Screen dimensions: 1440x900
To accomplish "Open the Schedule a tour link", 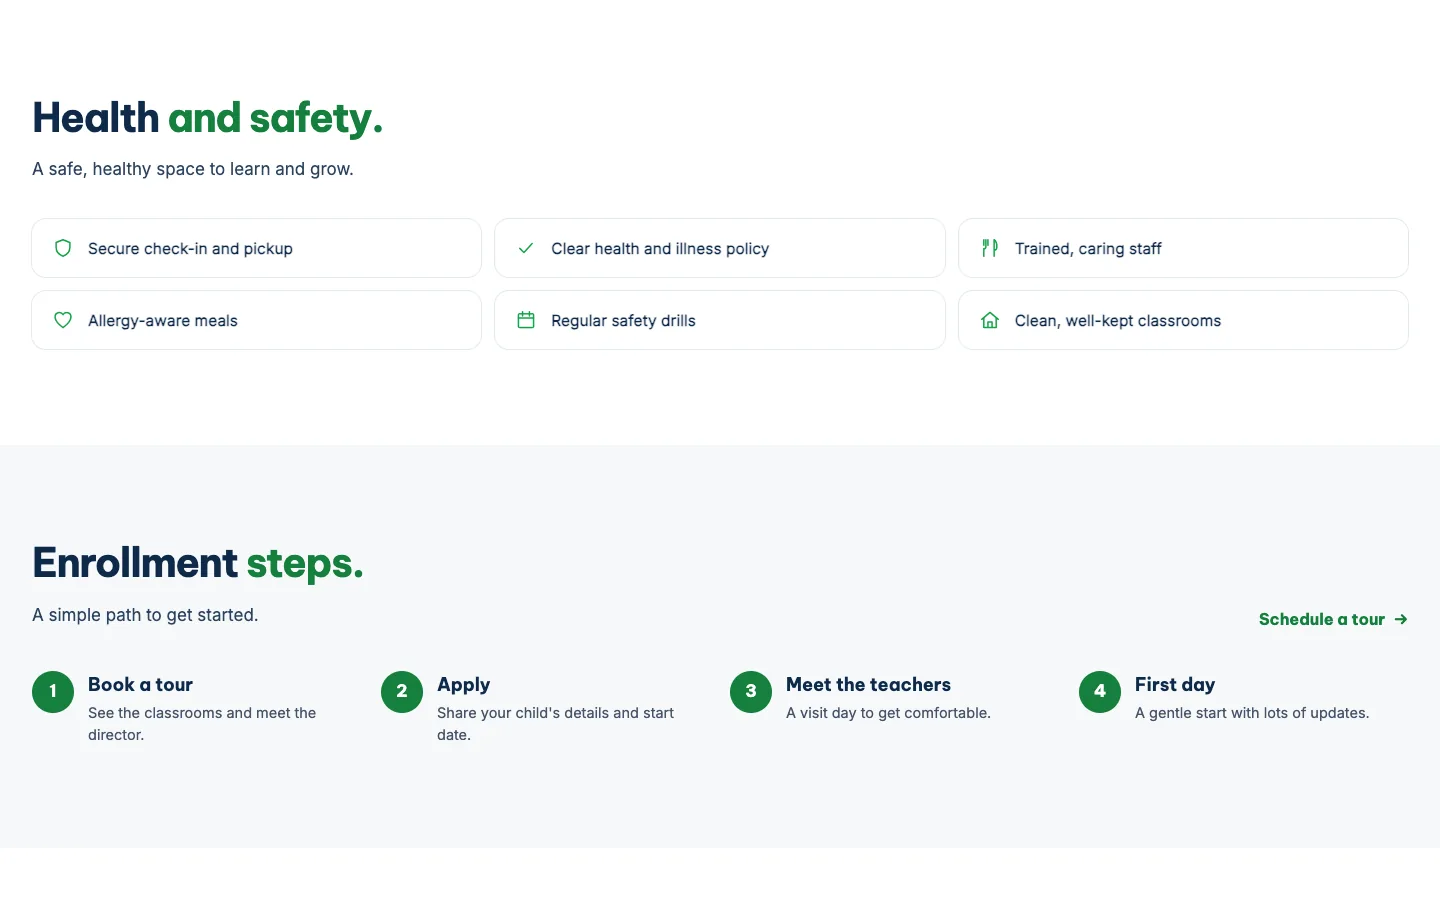I will [1333, 619].
